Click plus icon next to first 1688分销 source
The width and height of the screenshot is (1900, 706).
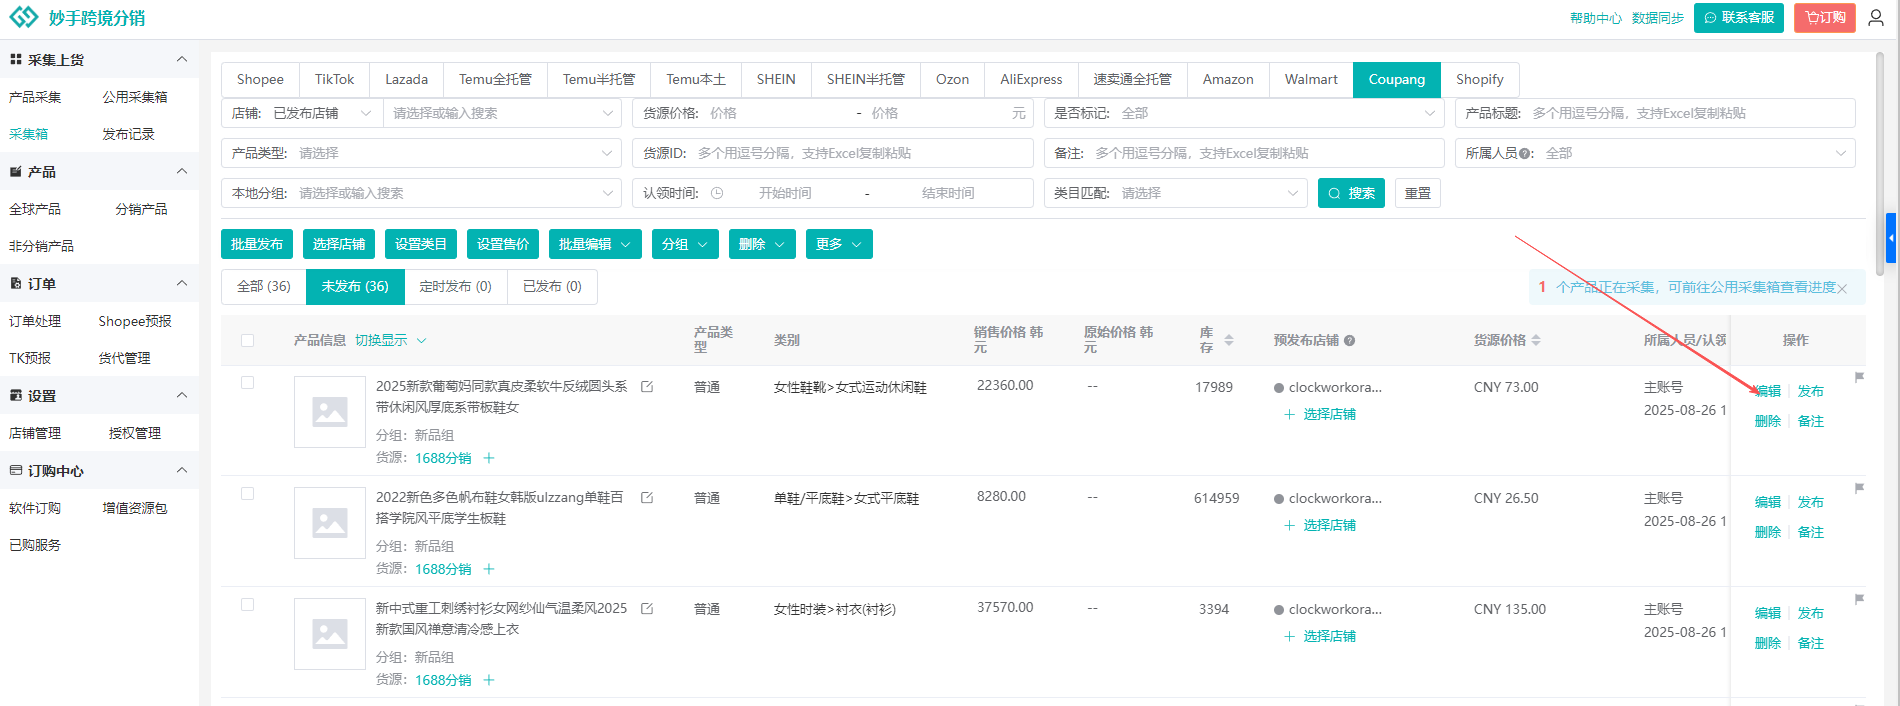point(489,458)
